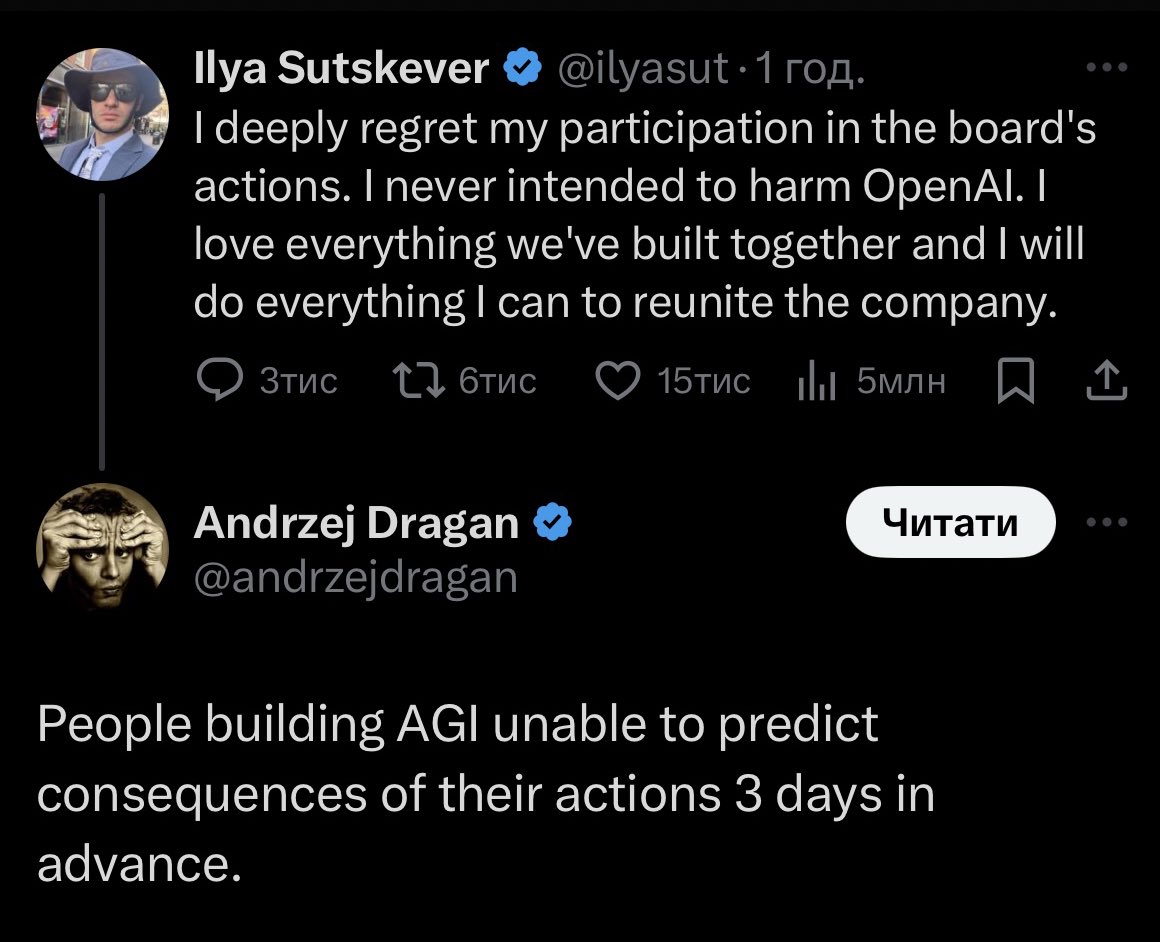Open the @ilyasut handle link
1160x942 pixels.
(x=642, y=69)
